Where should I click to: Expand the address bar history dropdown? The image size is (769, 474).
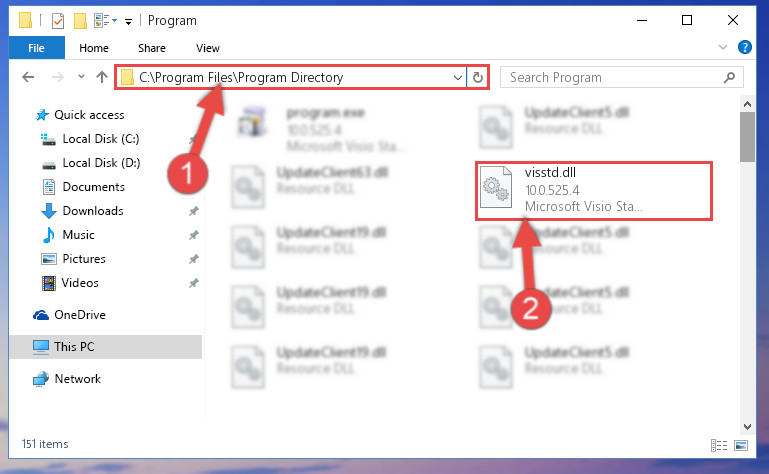(457, 78)
